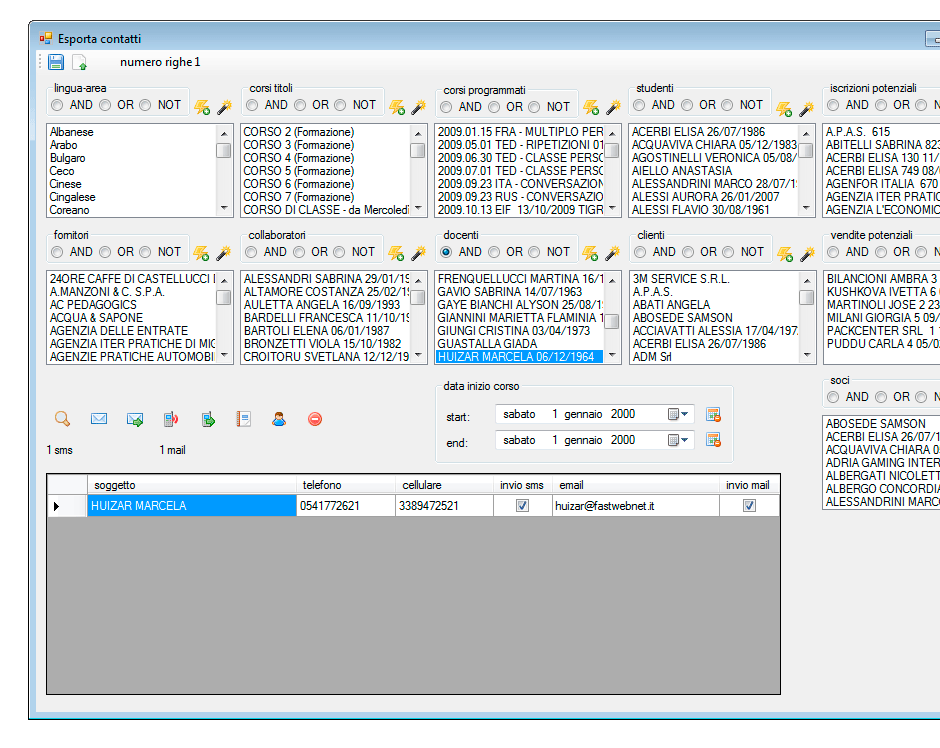
Task: Select AND radio for lingua-area
Action: [58, 105]
